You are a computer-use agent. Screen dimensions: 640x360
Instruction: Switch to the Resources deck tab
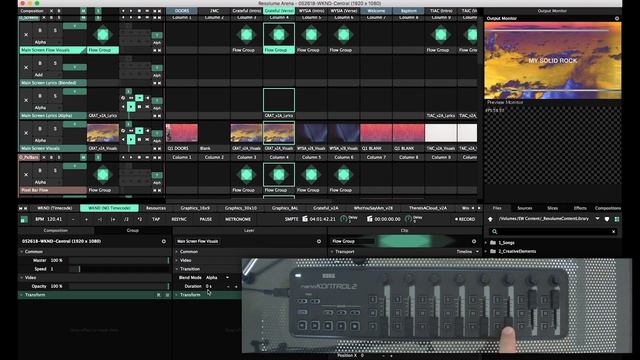(x=156, y=208)
